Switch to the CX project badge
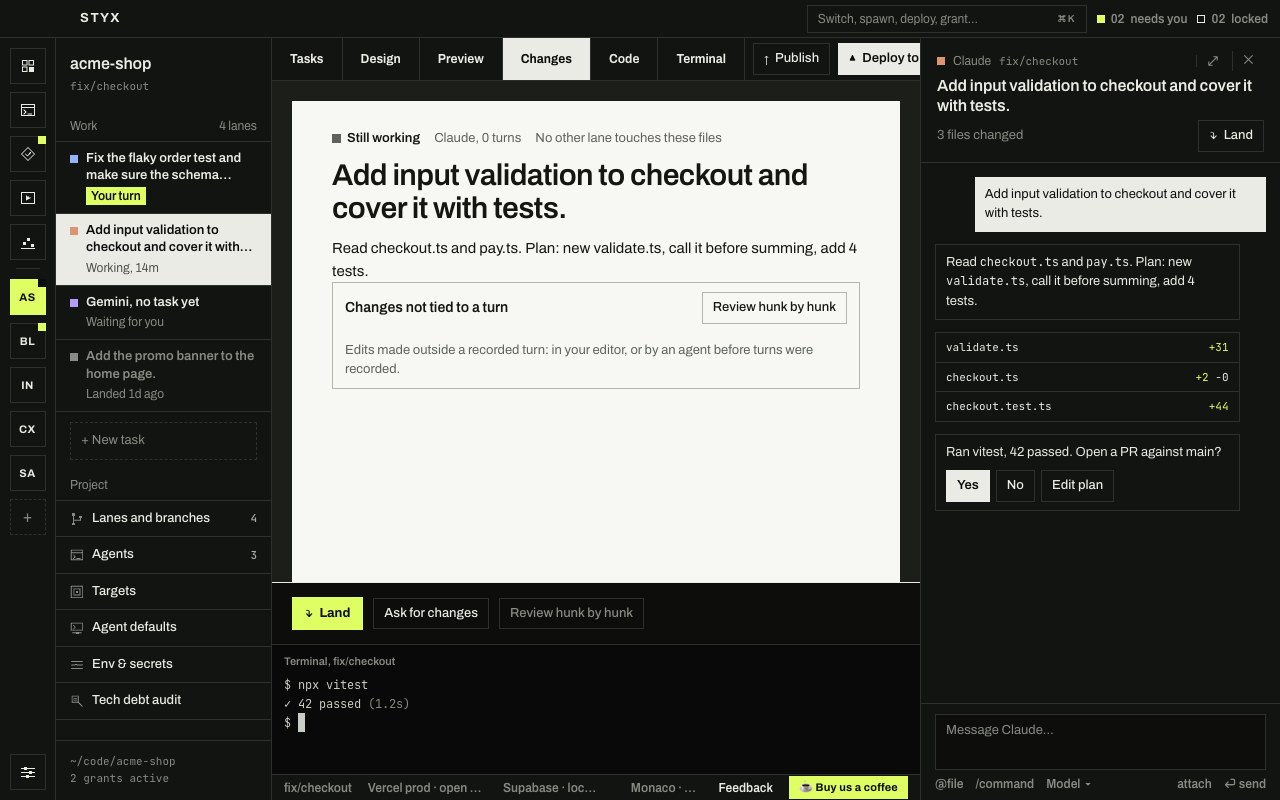 28,429
